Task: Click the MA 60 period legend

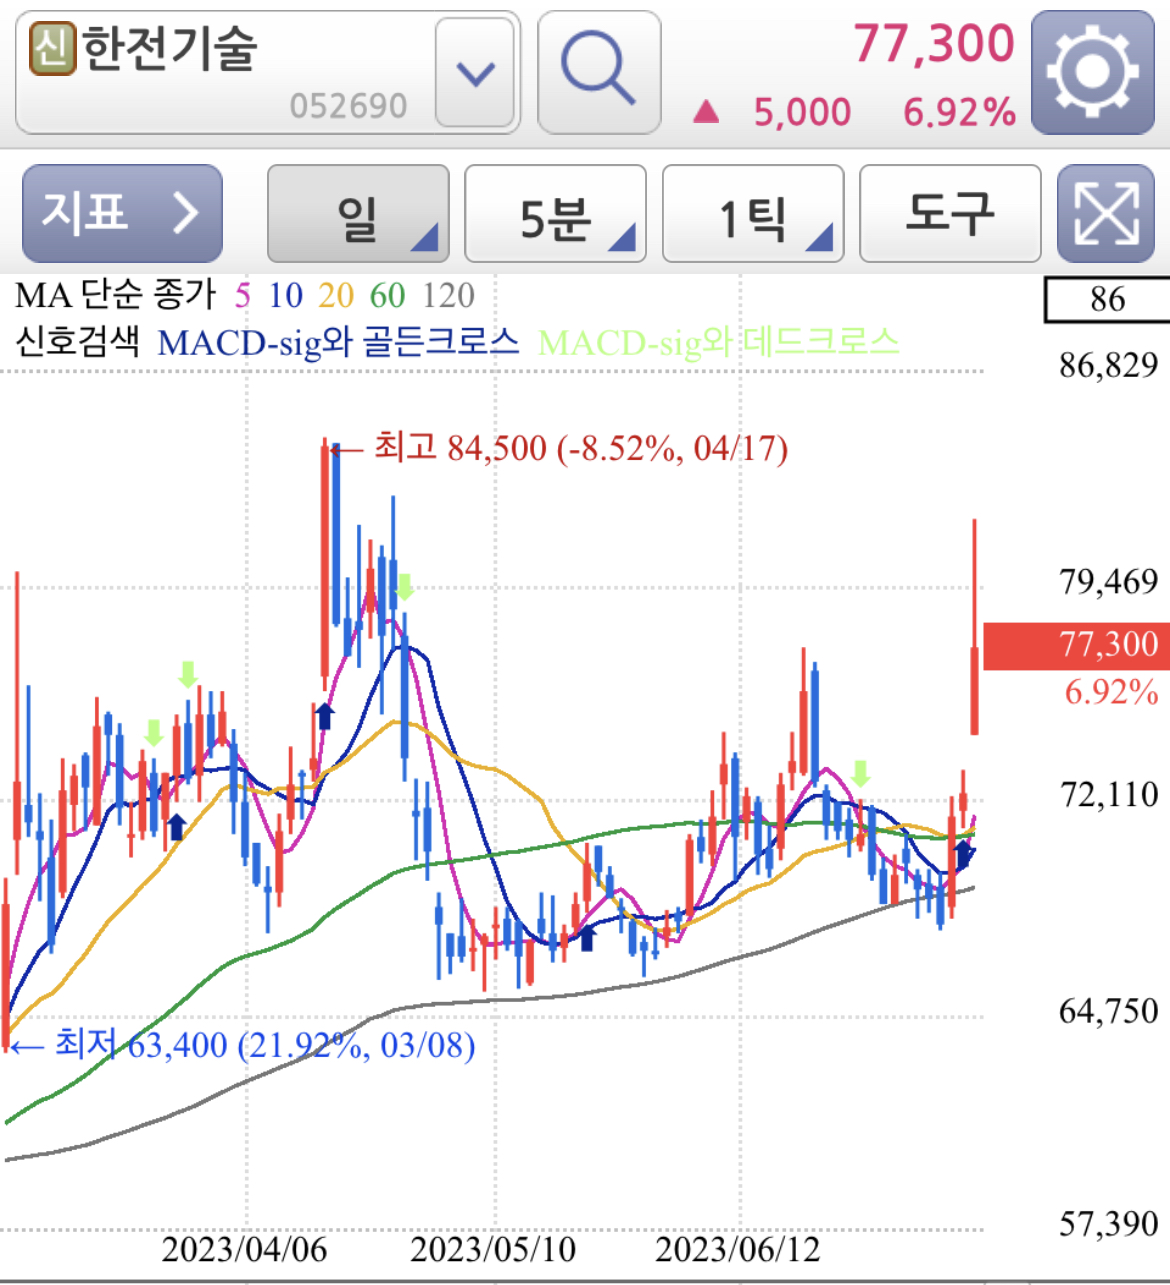Action: [387, 295]
